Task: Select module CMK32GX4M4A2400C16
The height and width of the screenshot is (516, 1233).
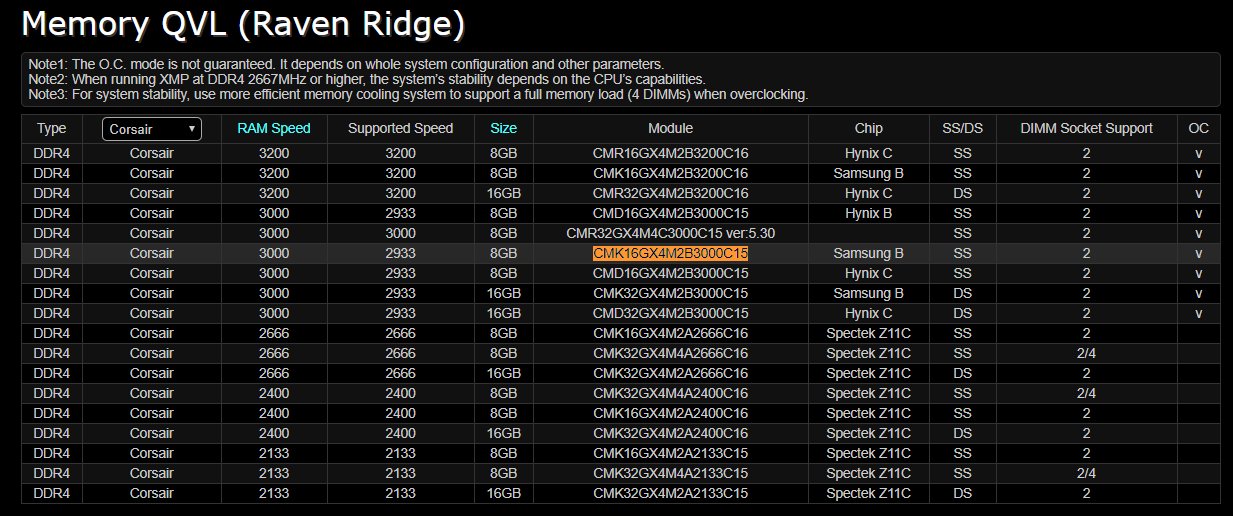Action: (x=670, y=394)
